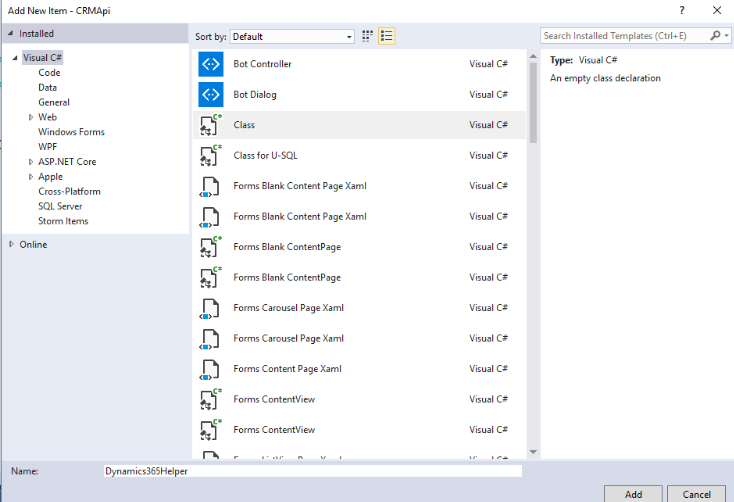
Task: Select the Apple category
Action: tap(50, 177)
